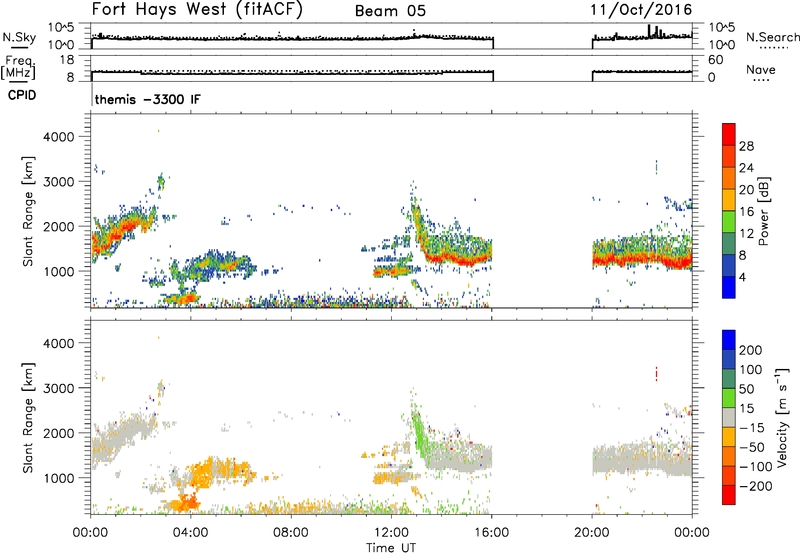
Task: Click the red top segment of the Power colorbar
Action: 729,134
